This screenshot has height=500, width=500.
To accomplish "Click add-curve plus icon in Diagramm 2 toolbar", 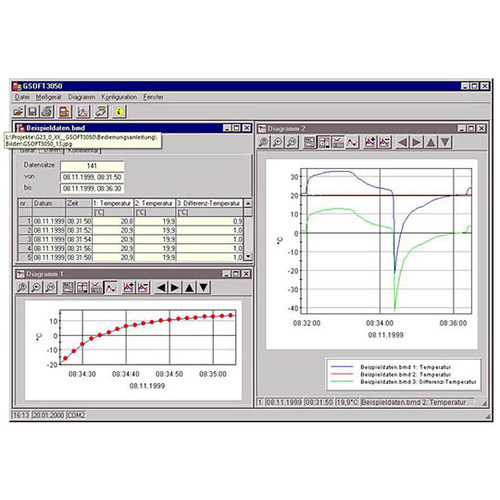I will pyautogui.click(x=370, y=142).
